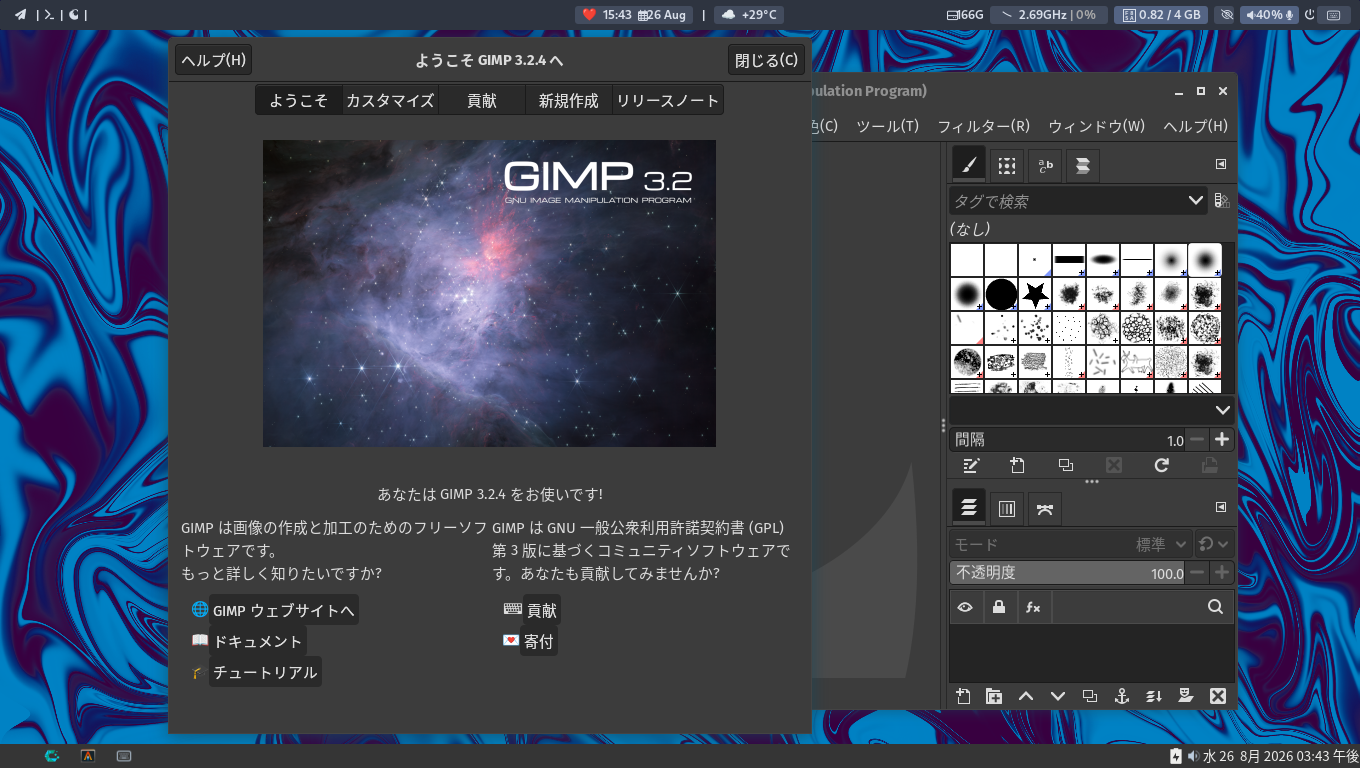Viewport: 1360px width, 768px height.
Task: Open the ウィンドウ(W) menu in GIMP
Action: coord(1096,126)
